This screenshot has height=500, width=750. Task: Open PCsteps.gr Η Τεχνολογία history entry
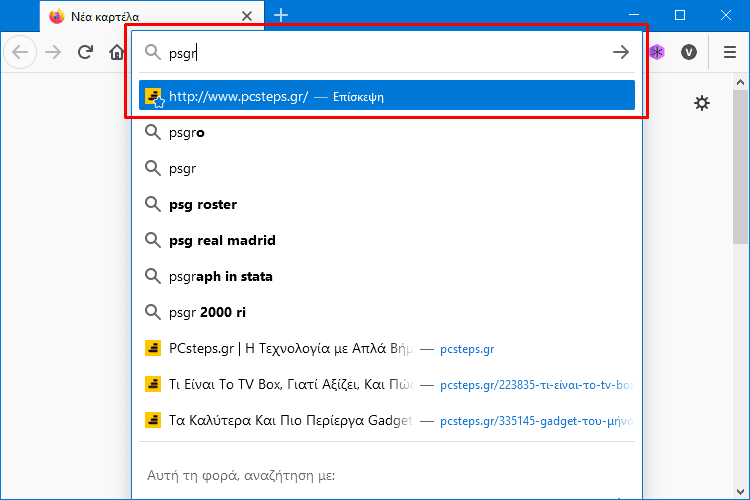(x=386, y=348)
